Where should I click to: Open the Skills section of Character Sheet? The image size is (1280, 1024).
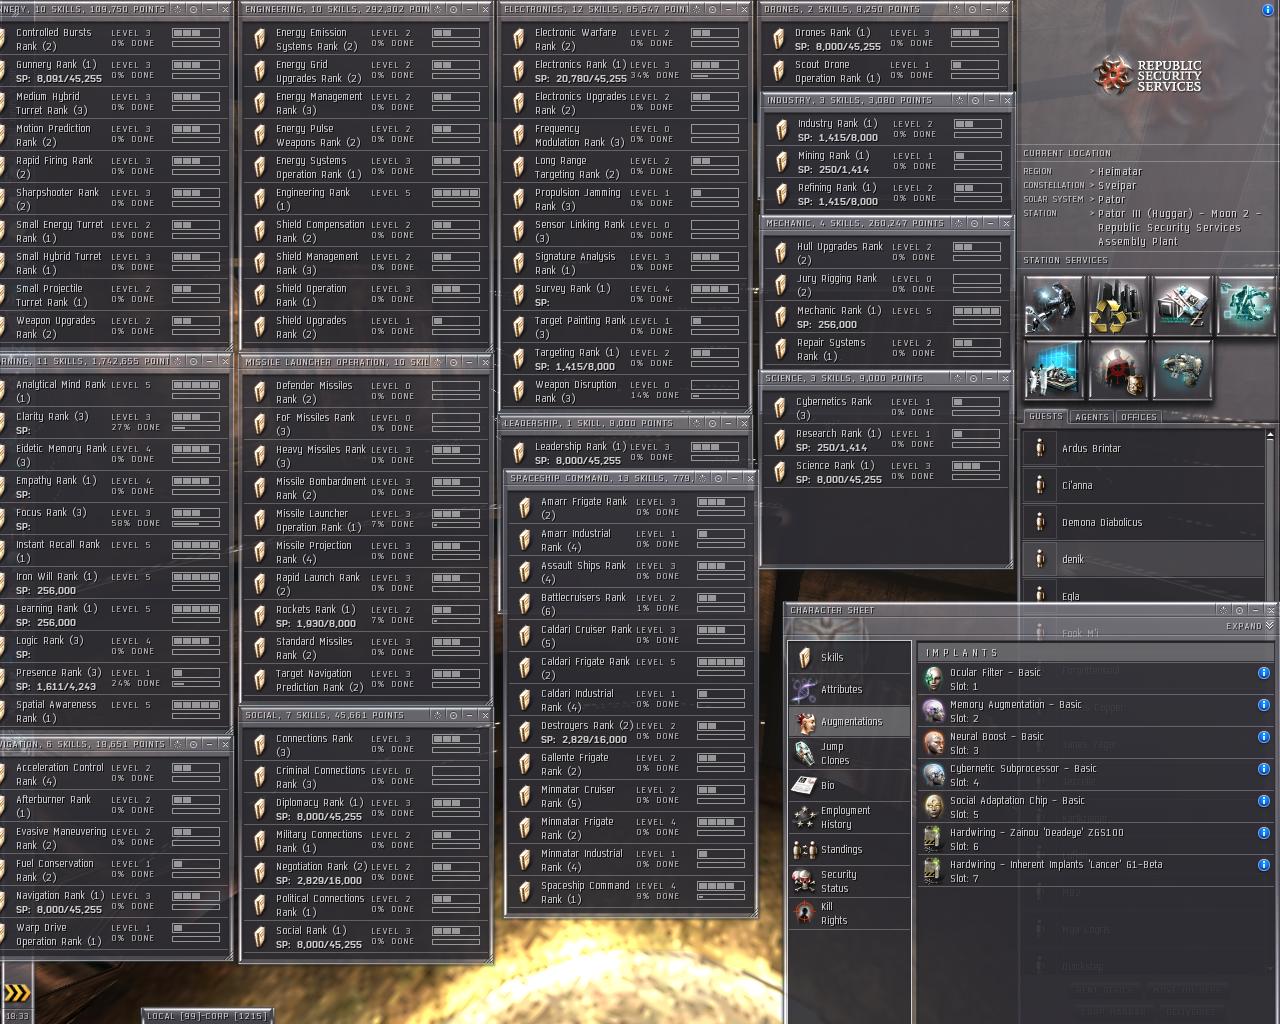[x=849, y=657]
